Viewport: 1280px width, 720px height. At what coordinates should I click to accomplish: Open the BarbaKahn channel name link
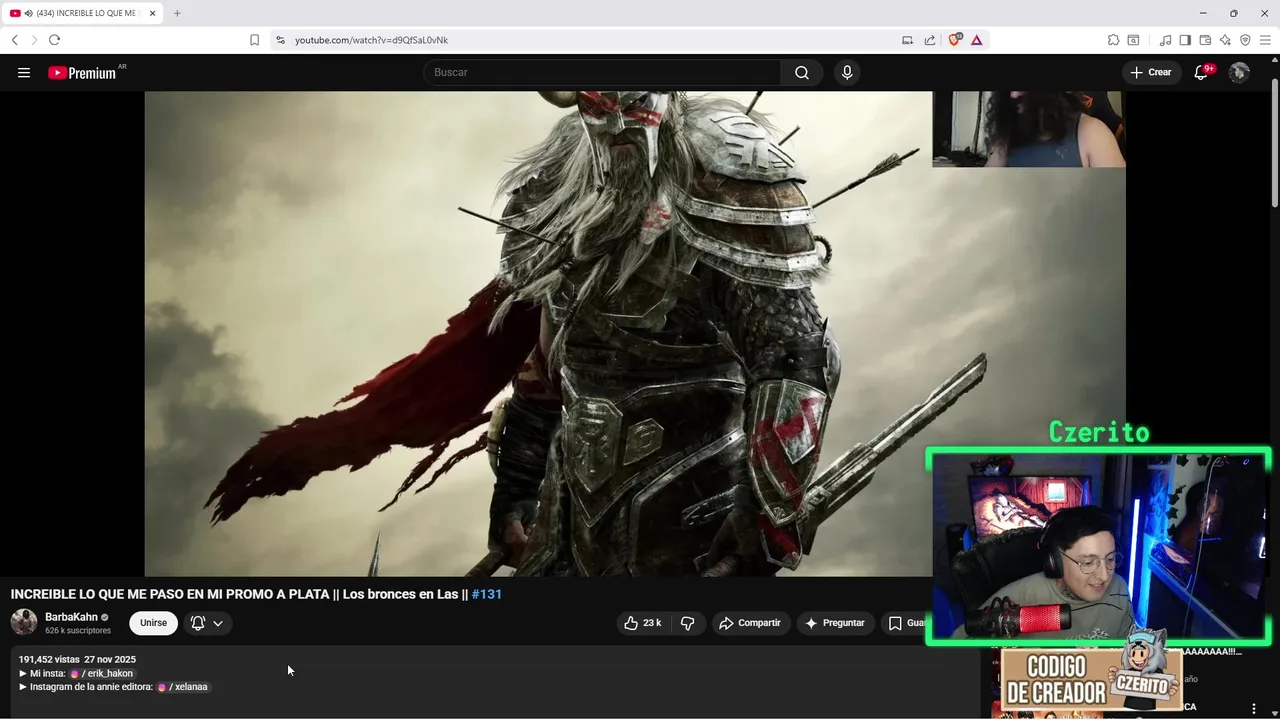pos(71,617)
